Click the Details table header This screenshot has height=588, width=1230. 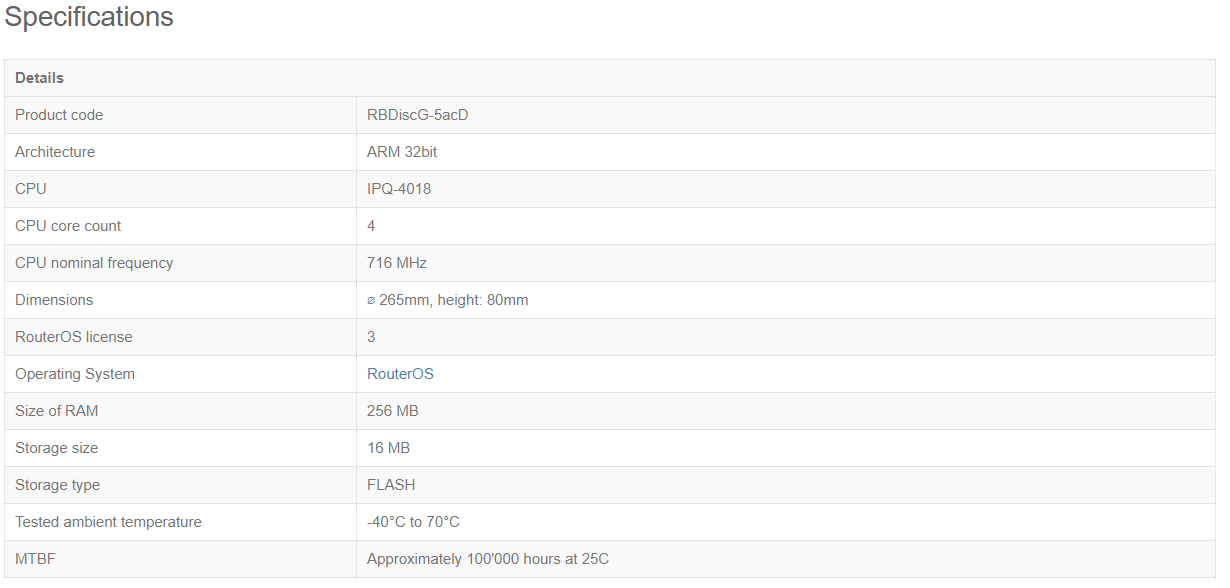pos(39,78)
